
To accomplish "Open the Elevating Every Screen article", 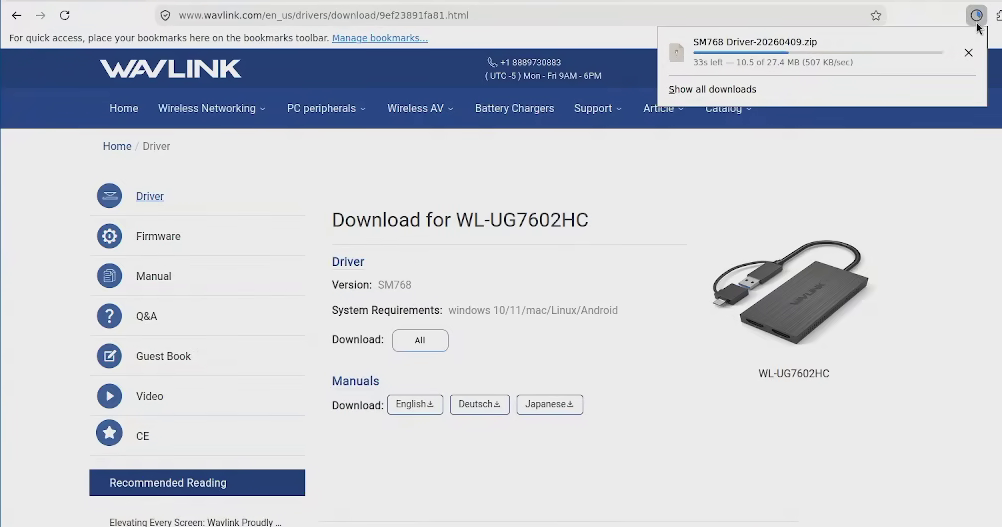I will click(195, 522).
